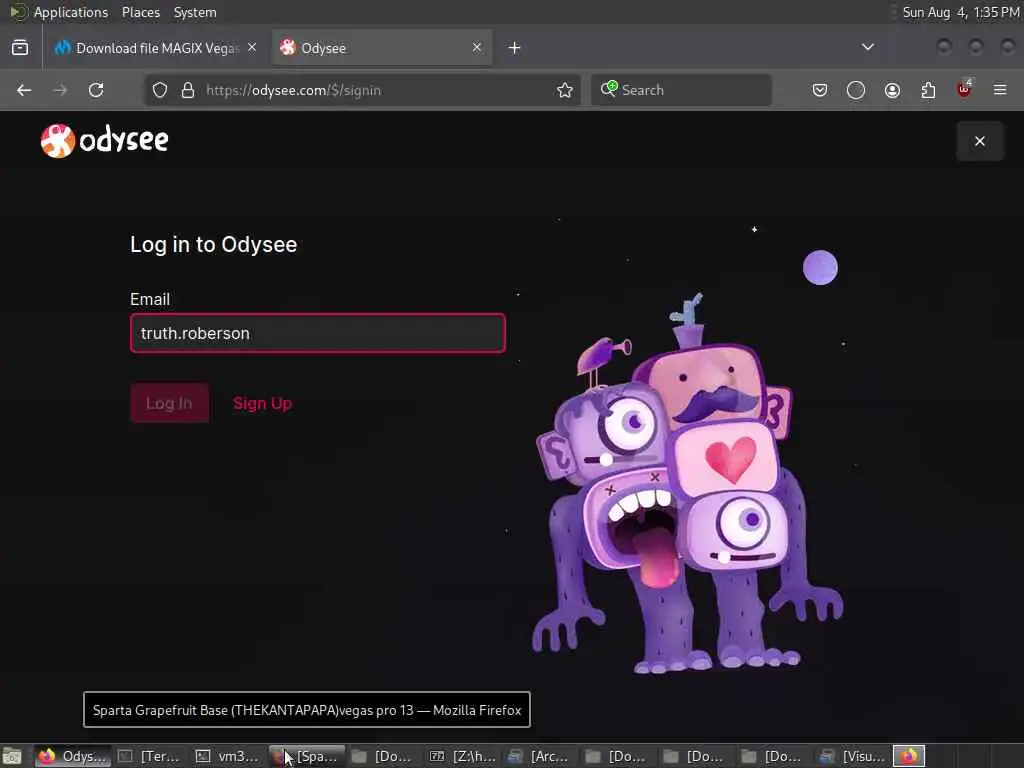Viewport: 1024px width, 768px height.
Task: Open the Places menu
Action: pos(141,12)
